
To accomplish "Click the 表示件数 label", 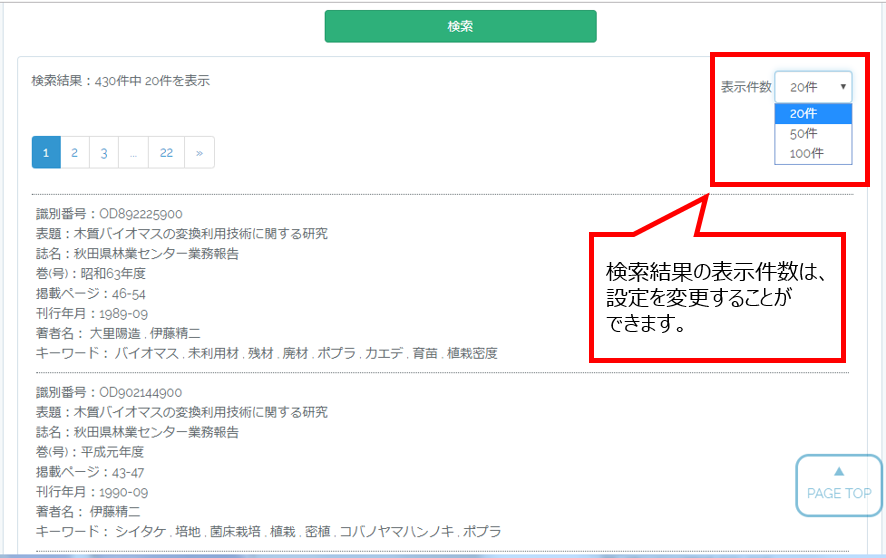I will [746, 87].
